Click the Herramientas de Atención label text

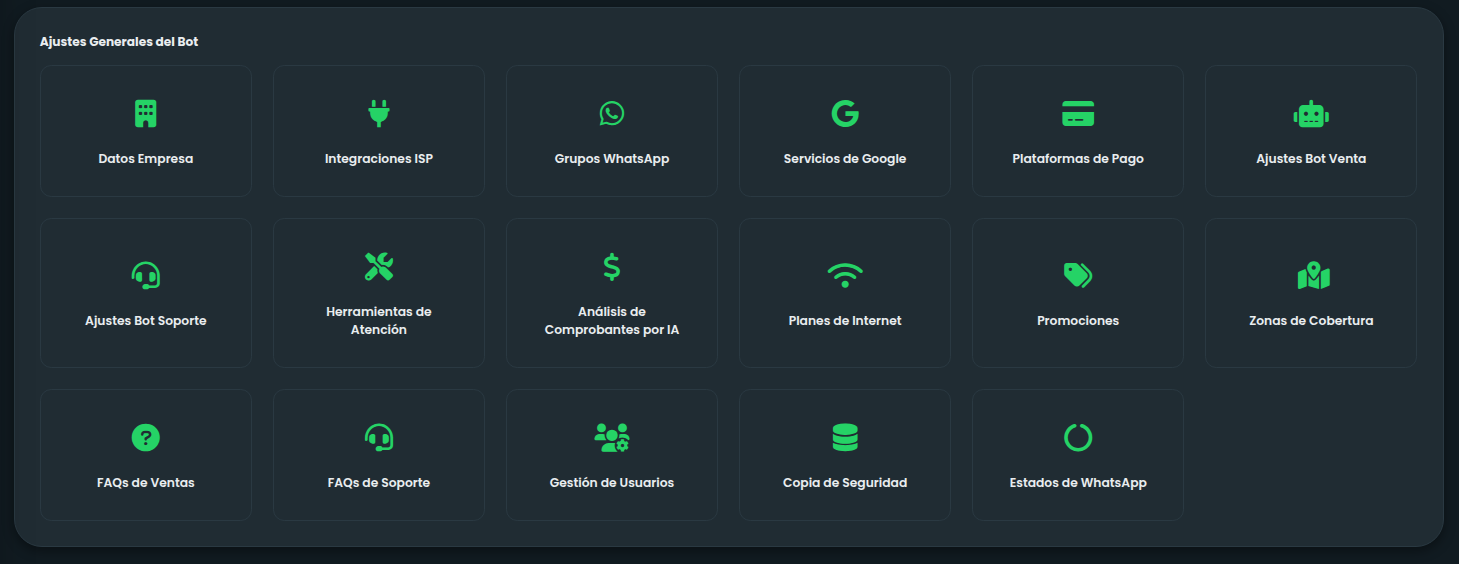379,321
